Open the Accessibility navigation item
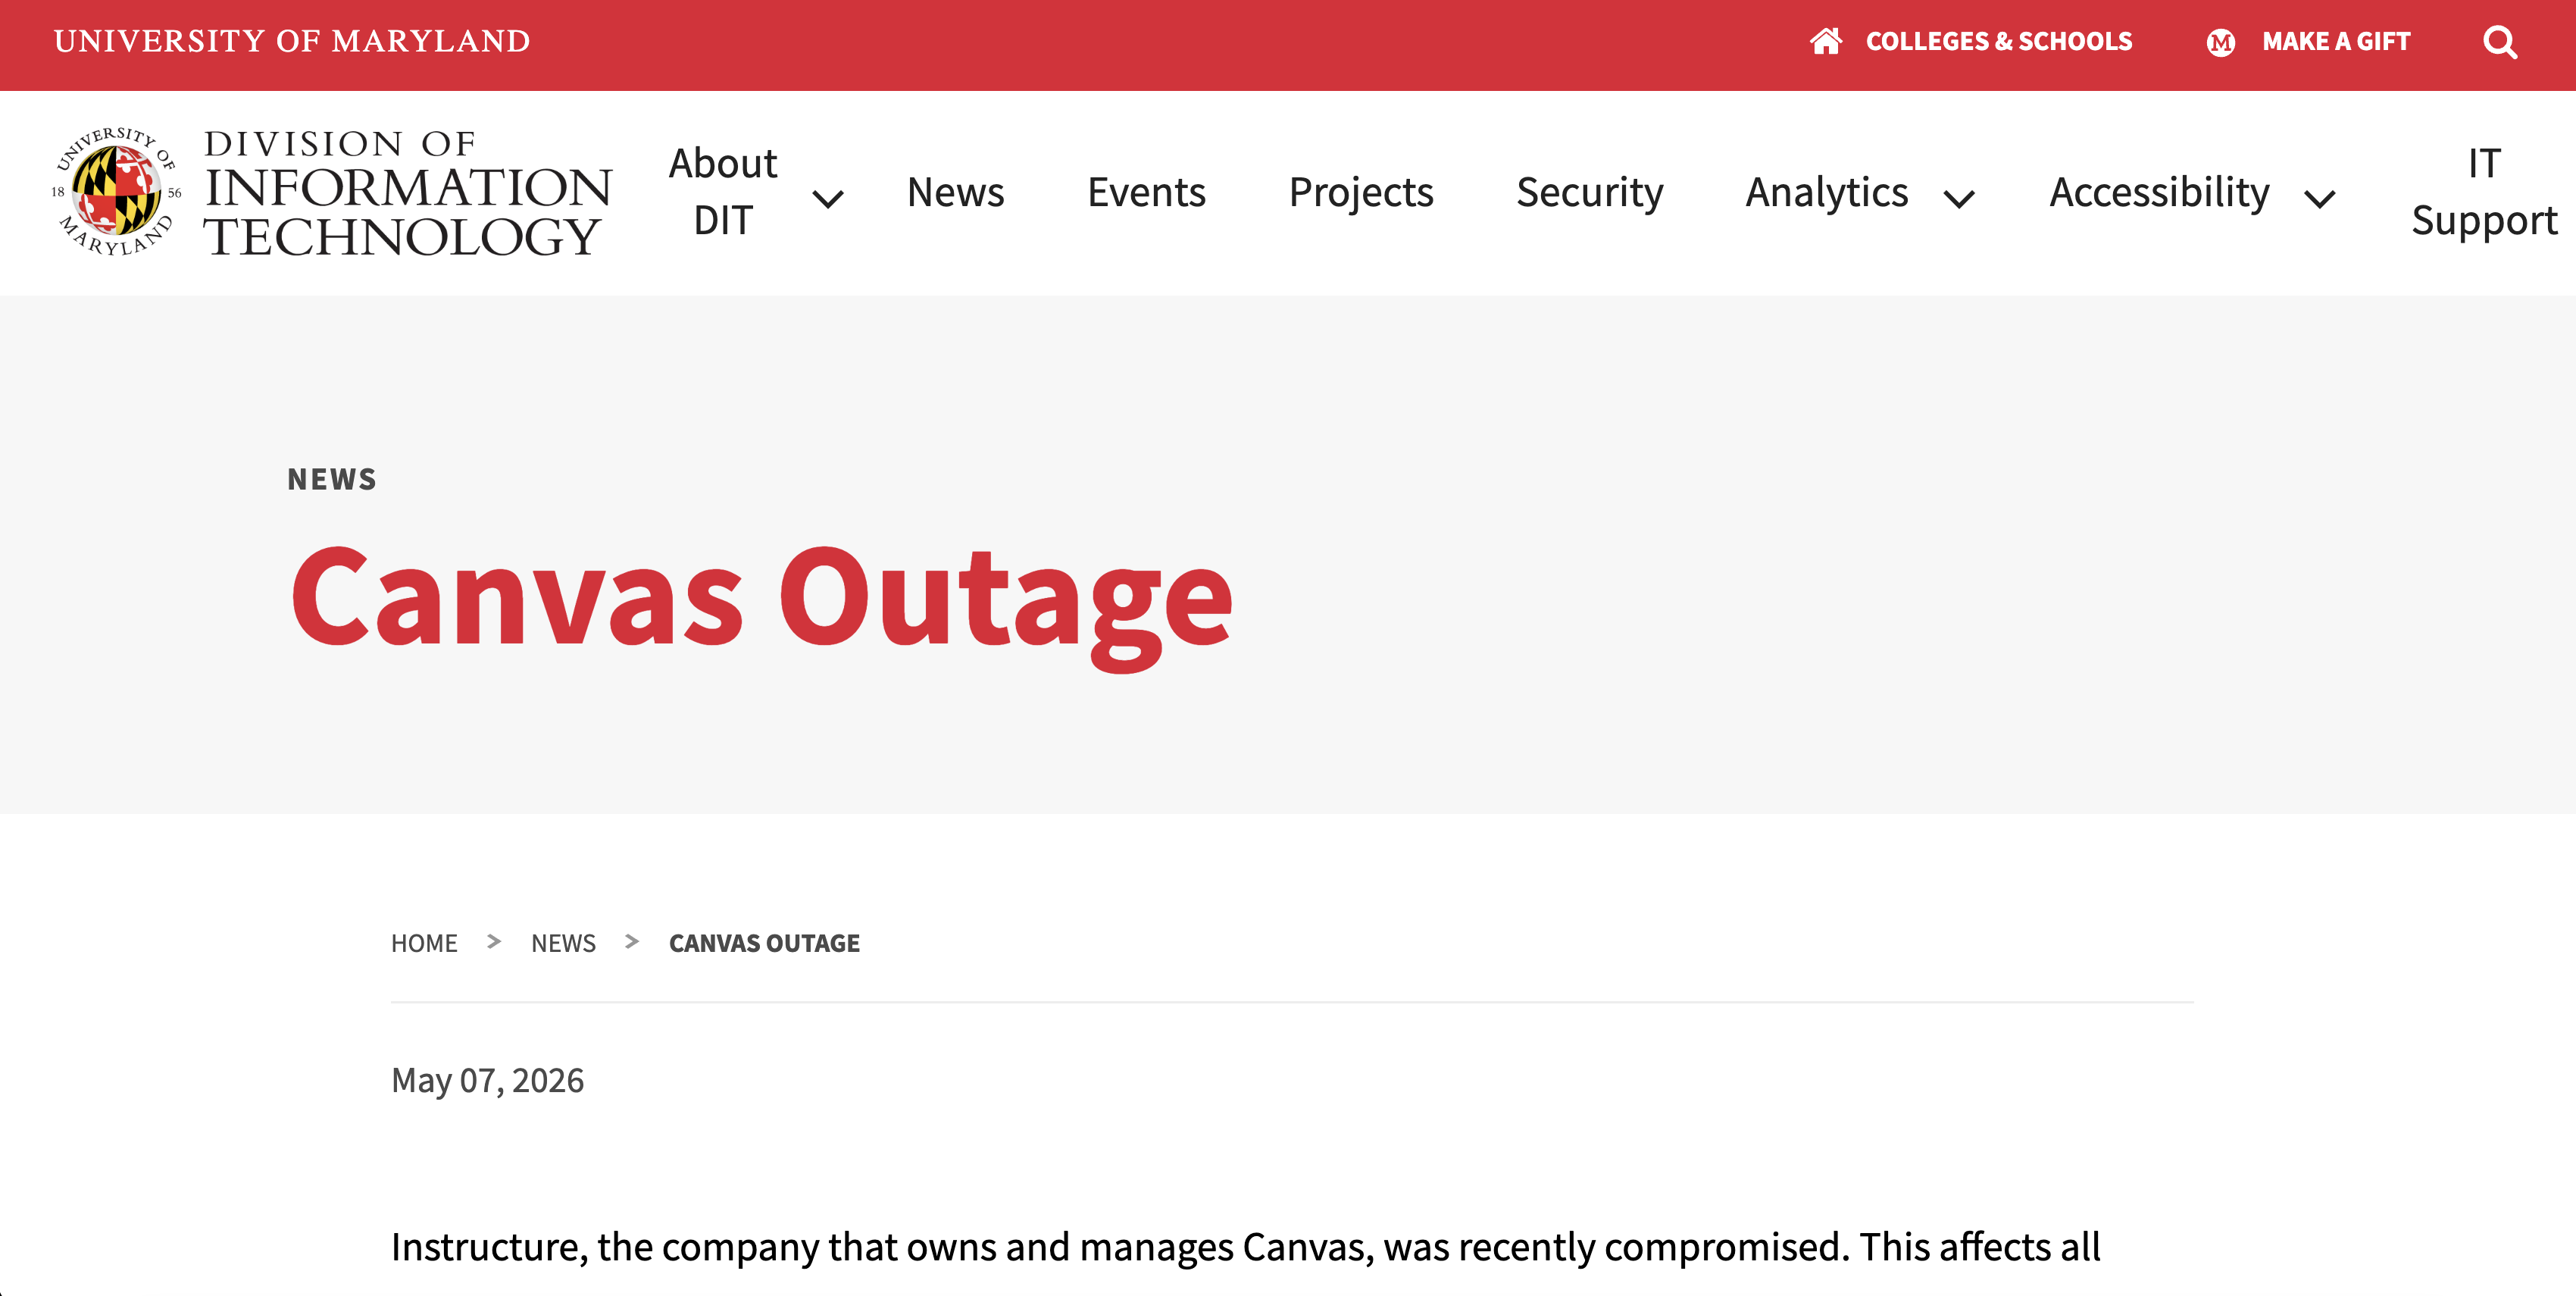 pyautogui.click(x=2159, y=192)
